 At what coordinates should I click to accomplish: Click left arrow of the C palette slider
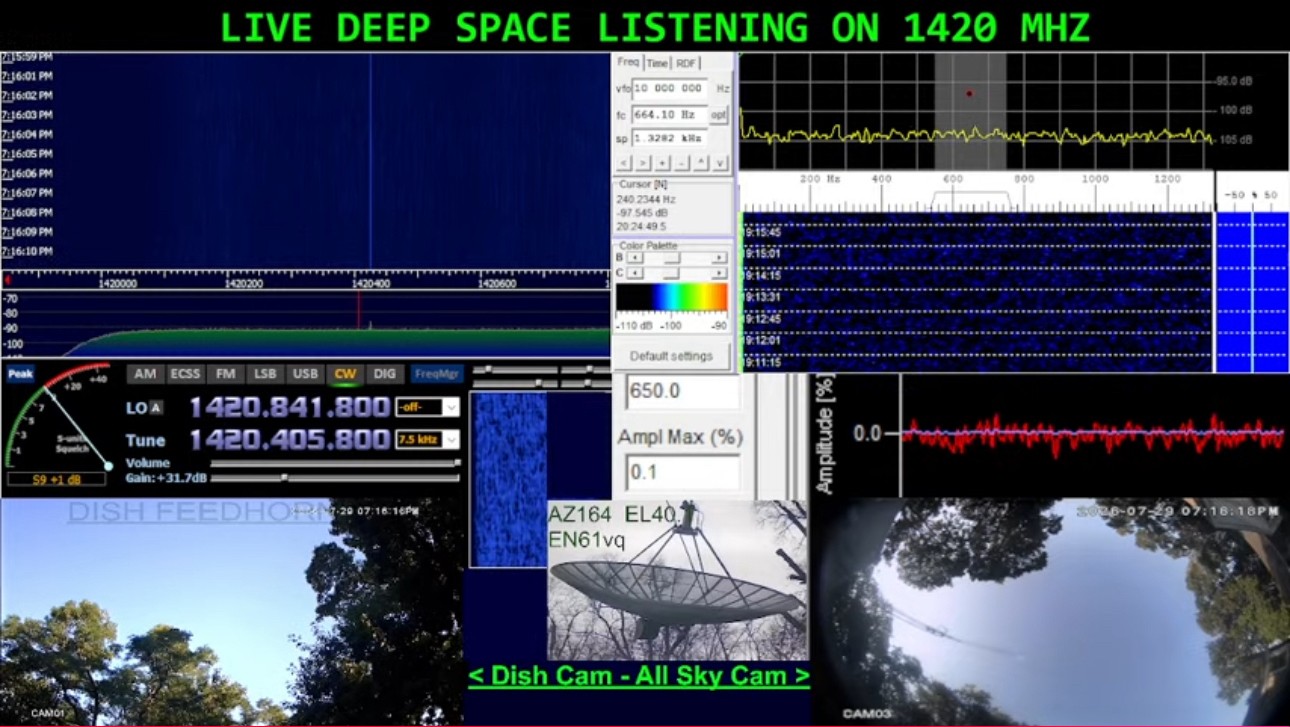tap(633, 273)
